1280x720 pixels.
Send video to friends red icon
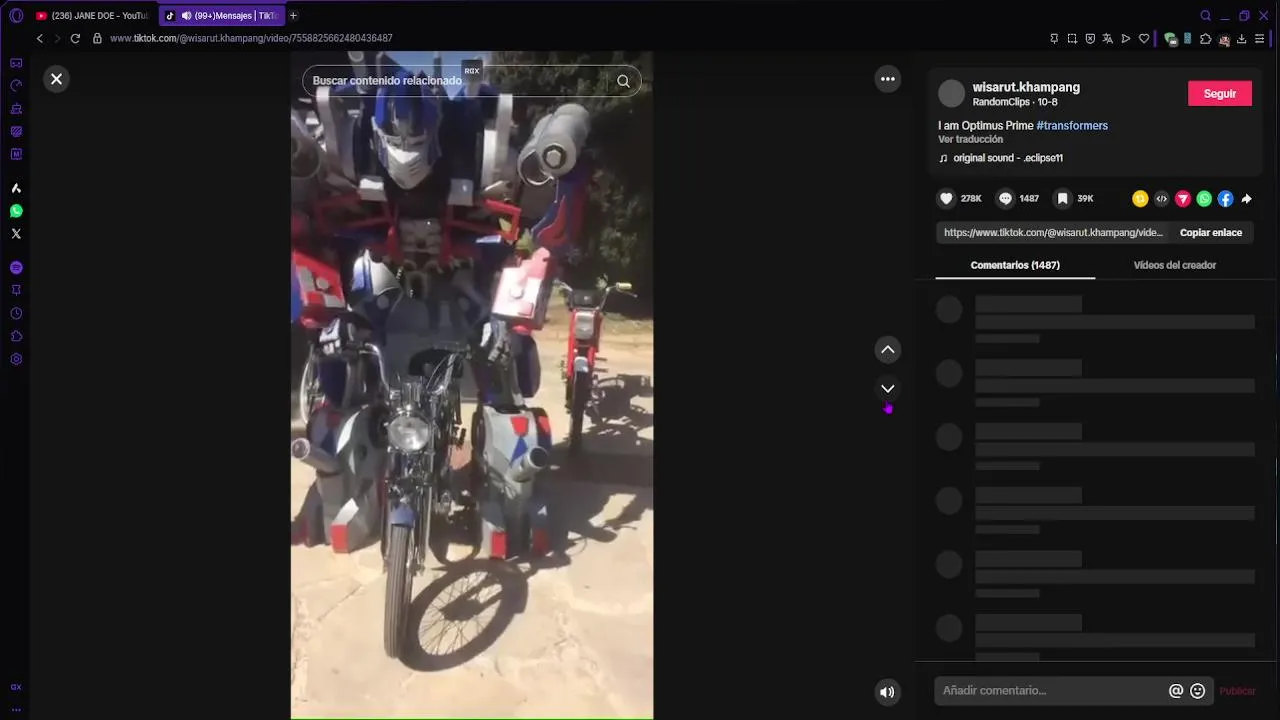tap(1183, 199)
